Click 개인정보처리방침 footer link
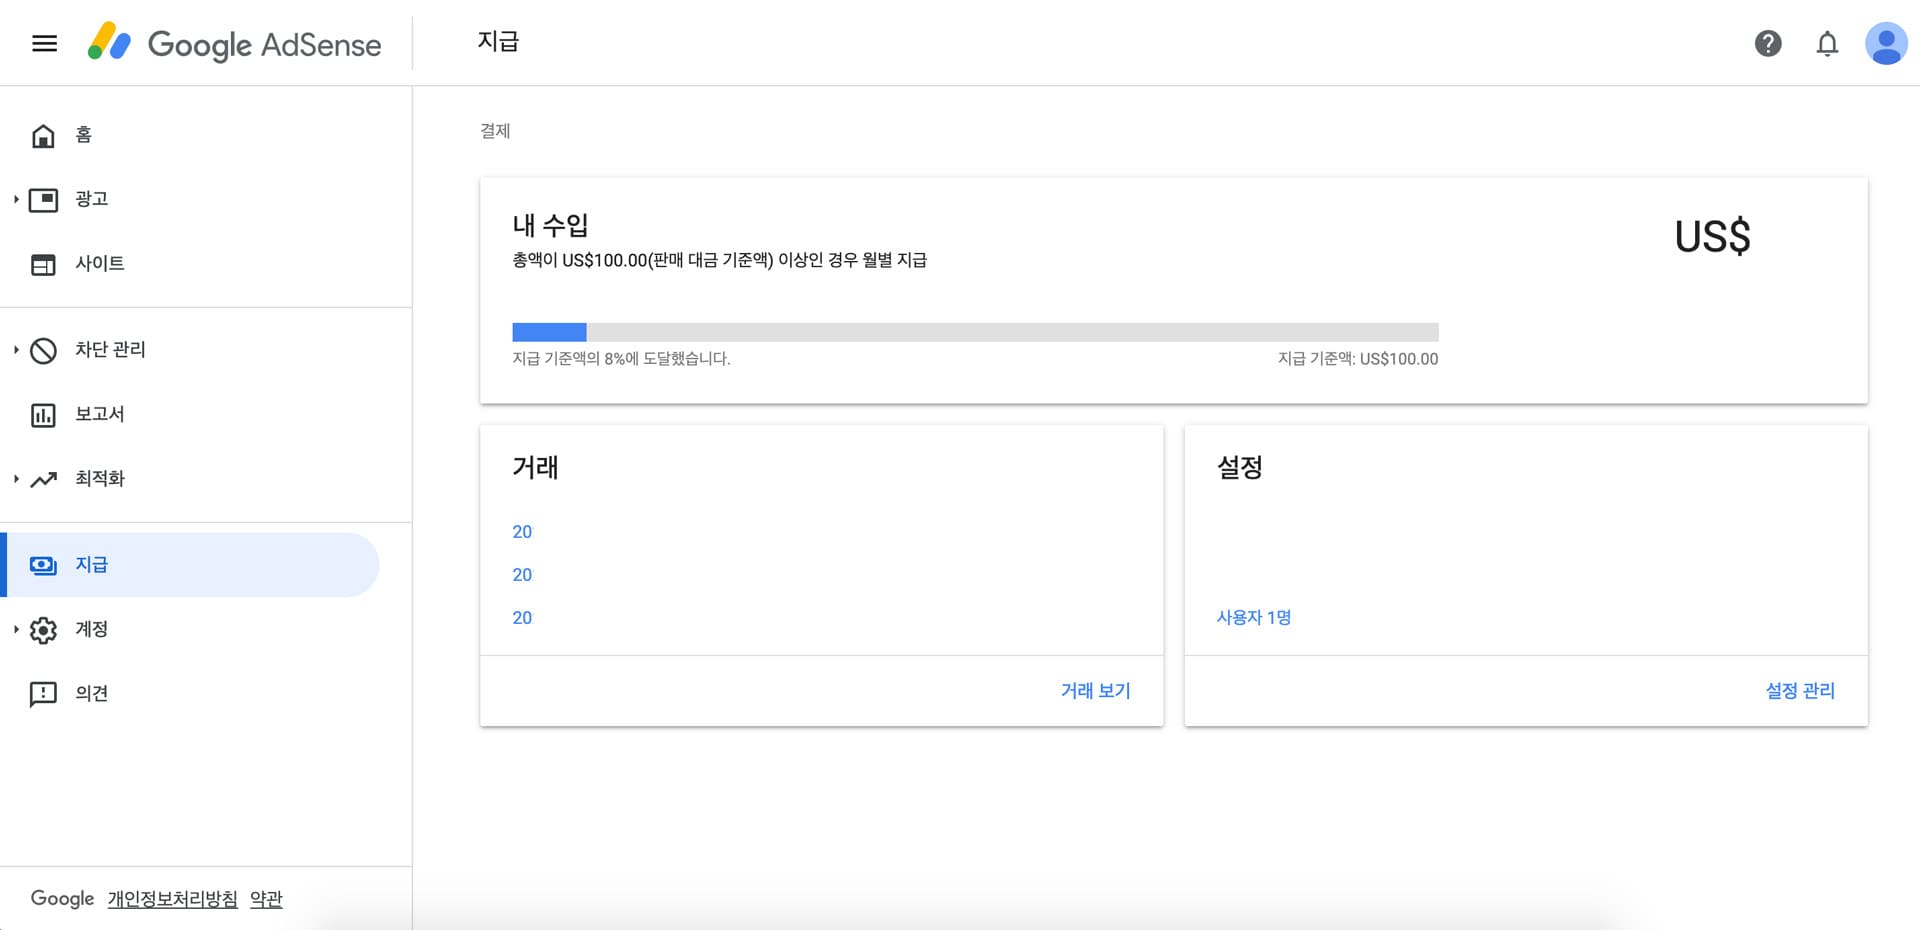Image resolution: width=1920 pixels, height=930 pixels. coord(173,898)
